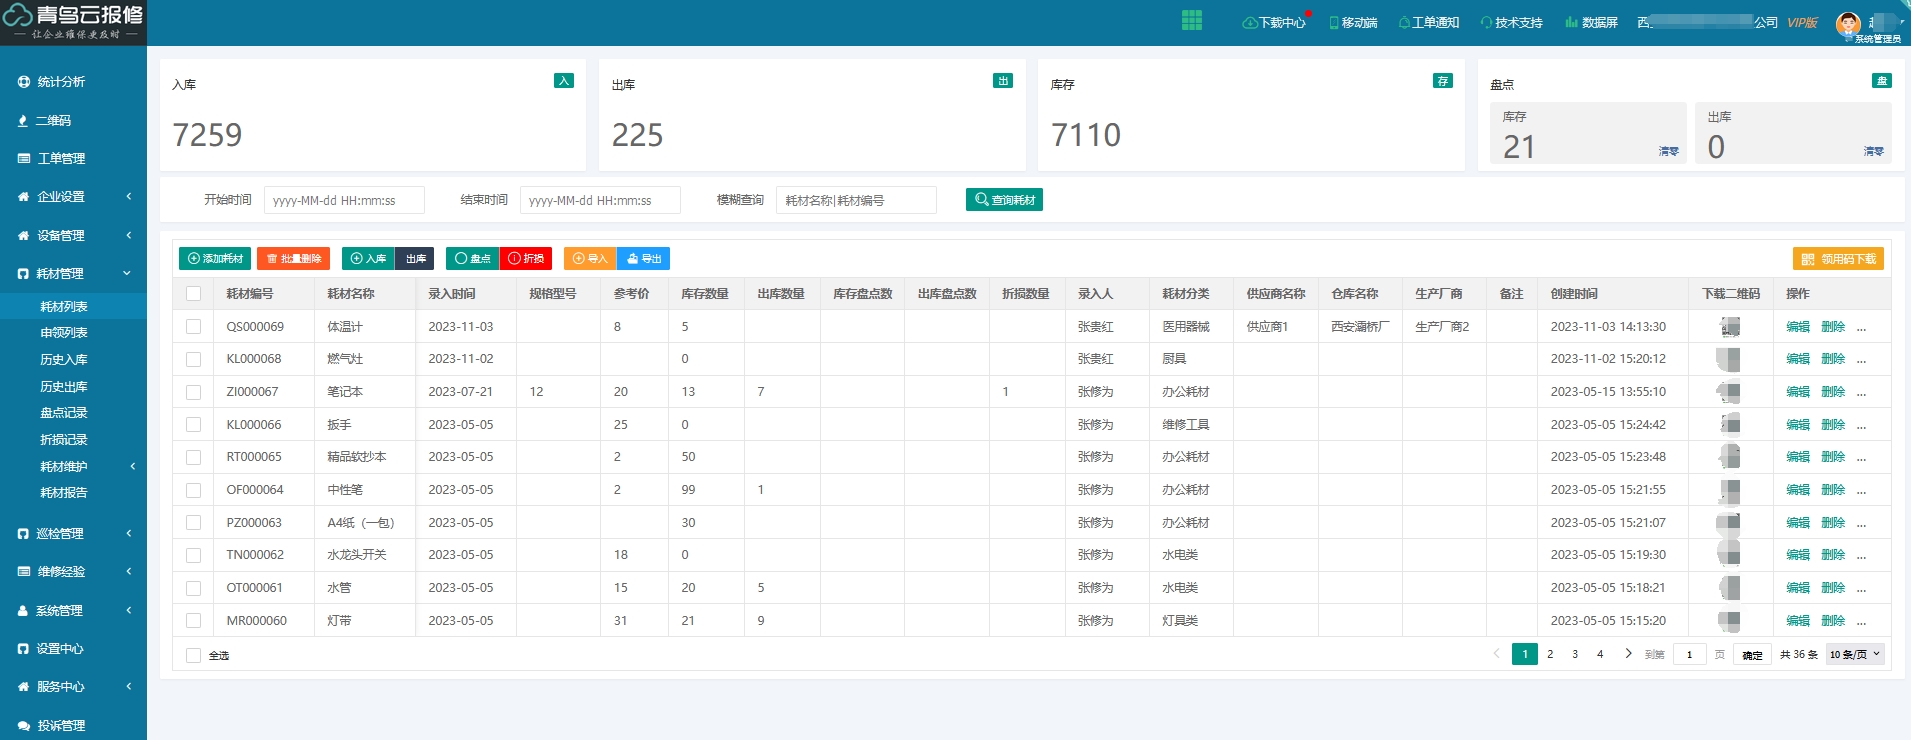Expand the 耗材维护 submenu
Screen dimensions: 1911x740
click(74, 467)
